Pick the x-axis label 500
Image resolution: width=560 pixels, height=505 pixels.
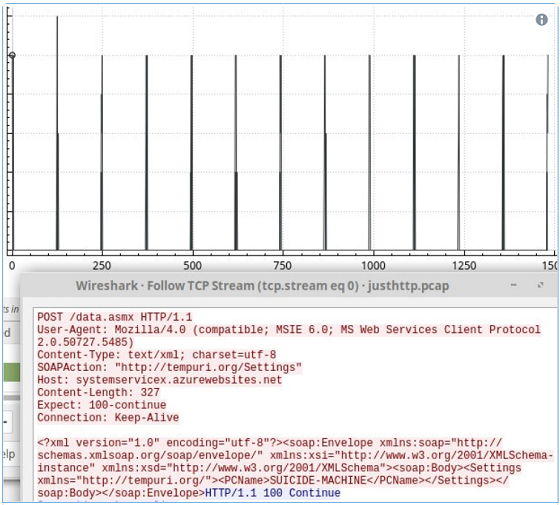click(192, 266)
